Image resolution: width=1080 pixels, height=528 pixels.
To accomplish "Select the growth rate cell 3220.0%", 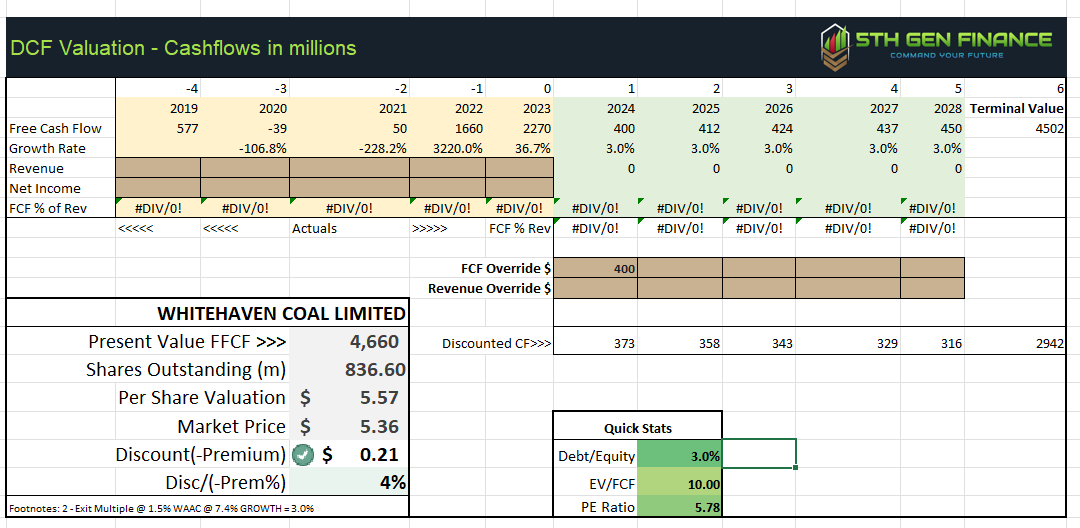I will (x=447, y=148).
